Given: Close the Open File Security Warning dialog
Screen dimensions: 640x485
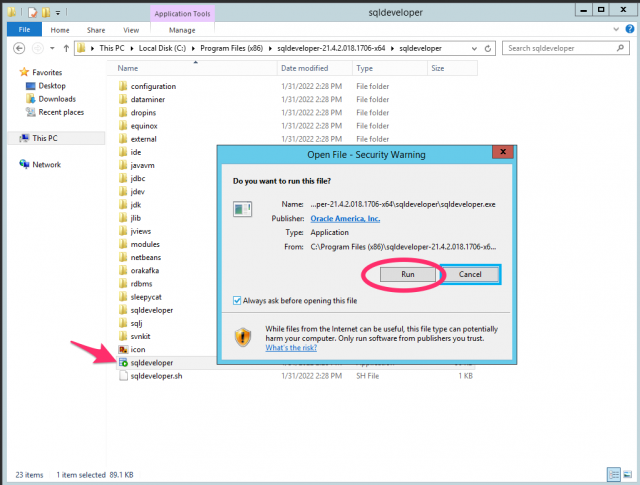Looking at the screenshot, I should tap(503, 152).
